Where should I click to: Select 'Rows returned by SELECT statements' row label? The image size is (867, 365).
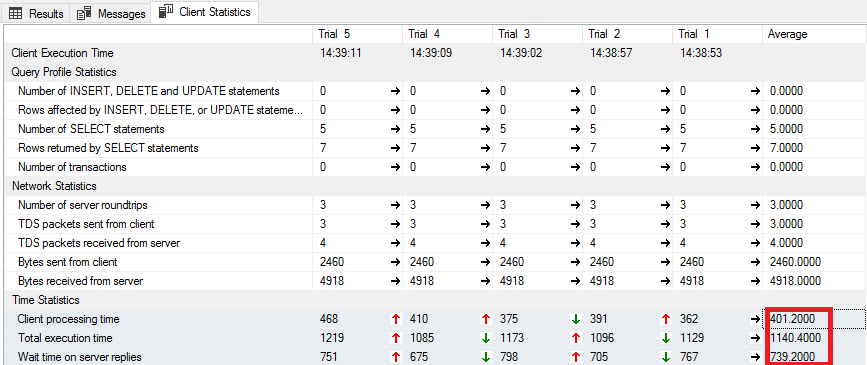click(108, 148)
